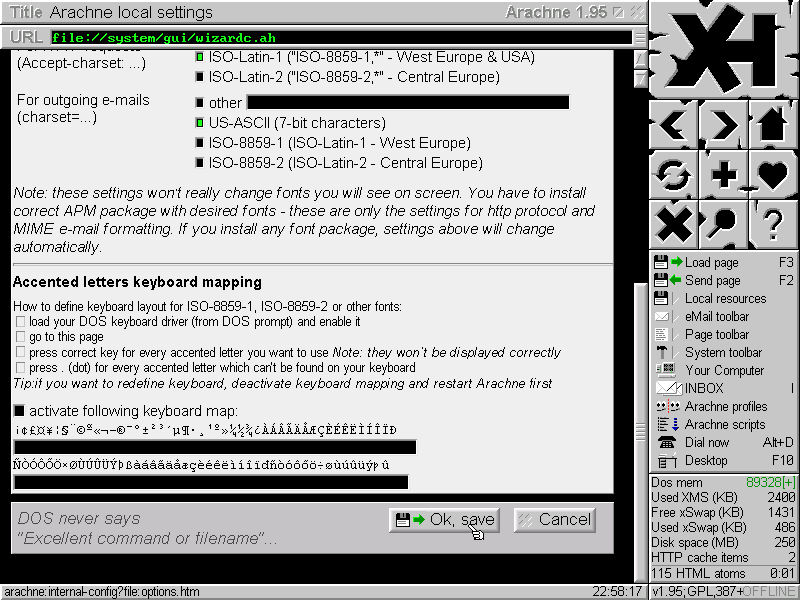800x600 pixels.
Task: Click the first keyboard map input field
Action: pyautogui.click(x=215, y=447)
